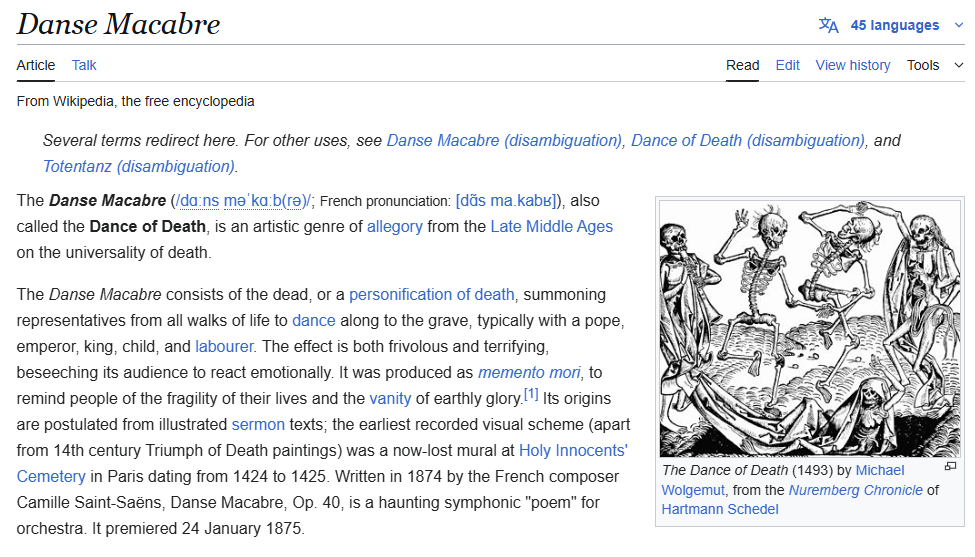
Task: Click the Danse Macabre page title
Action: pos(118,25)
